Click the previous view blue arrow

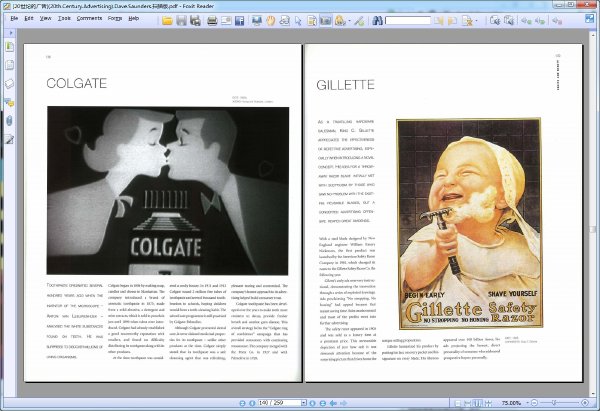pos(334,403)
